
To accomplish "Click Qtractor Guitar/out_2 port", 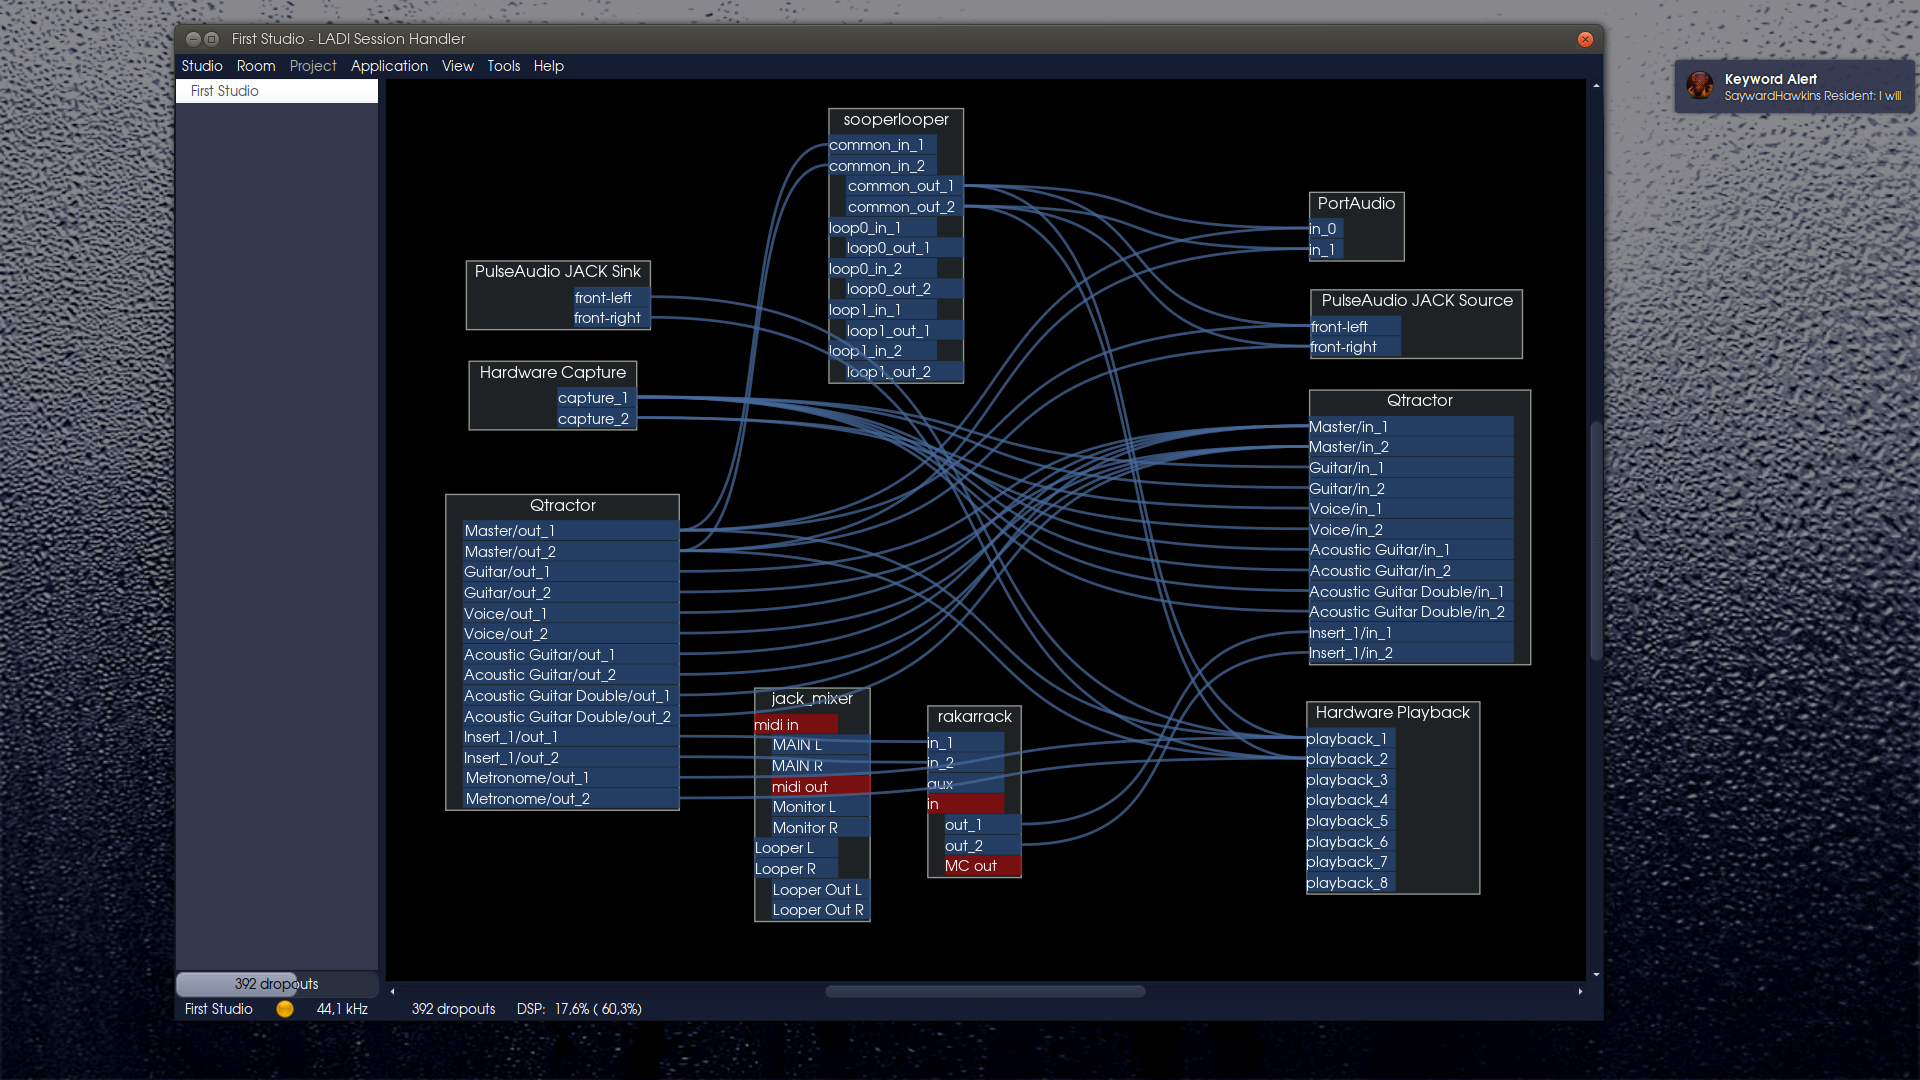I will pyautogui.click(x=570, y=593).
